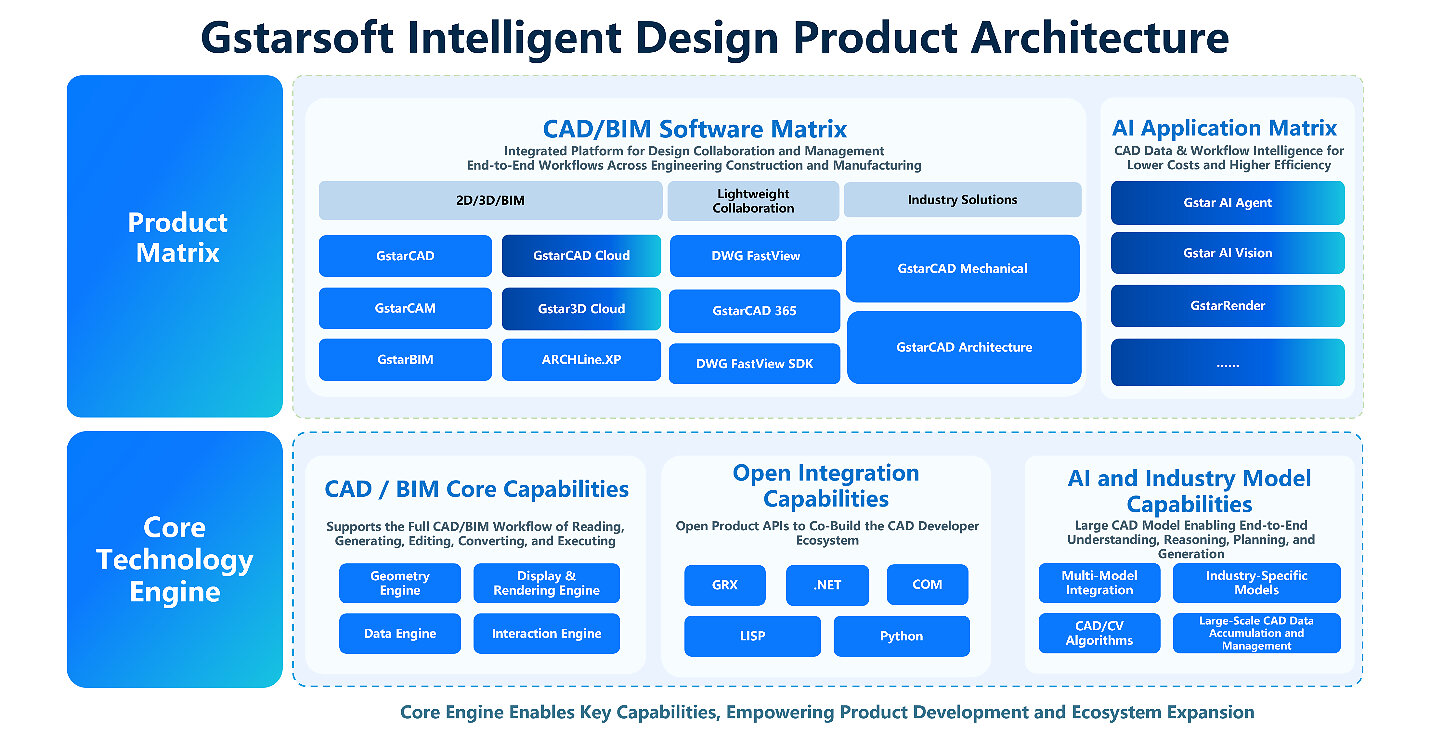Open the GstarCAD product tile

[x=405, y=256]
